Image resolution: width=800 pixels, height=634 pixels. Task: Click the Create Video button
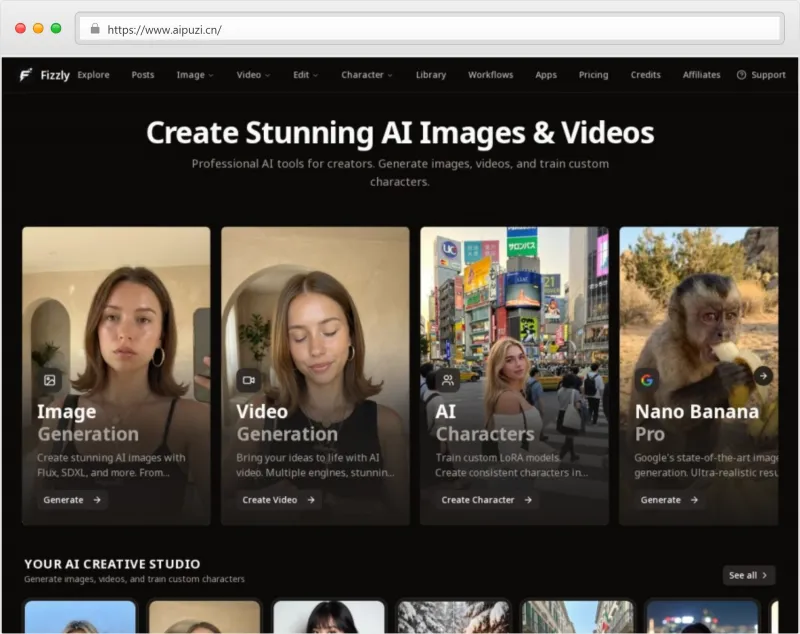coord(279,500)
